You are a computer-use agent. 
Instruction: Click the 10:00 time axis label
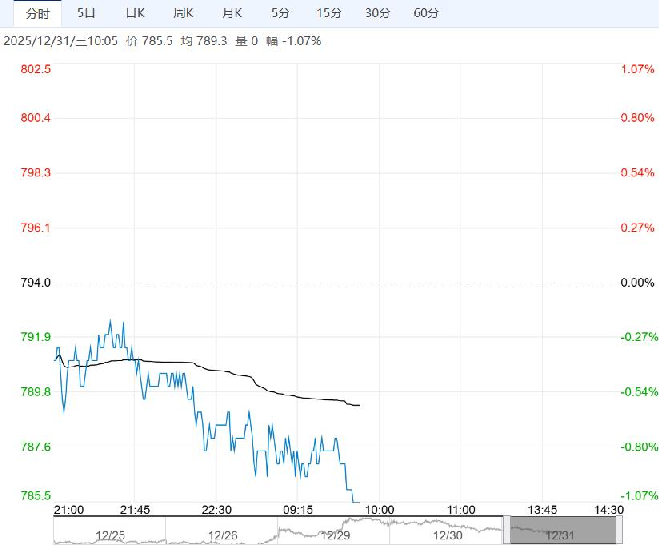click(x=377, y=509)
